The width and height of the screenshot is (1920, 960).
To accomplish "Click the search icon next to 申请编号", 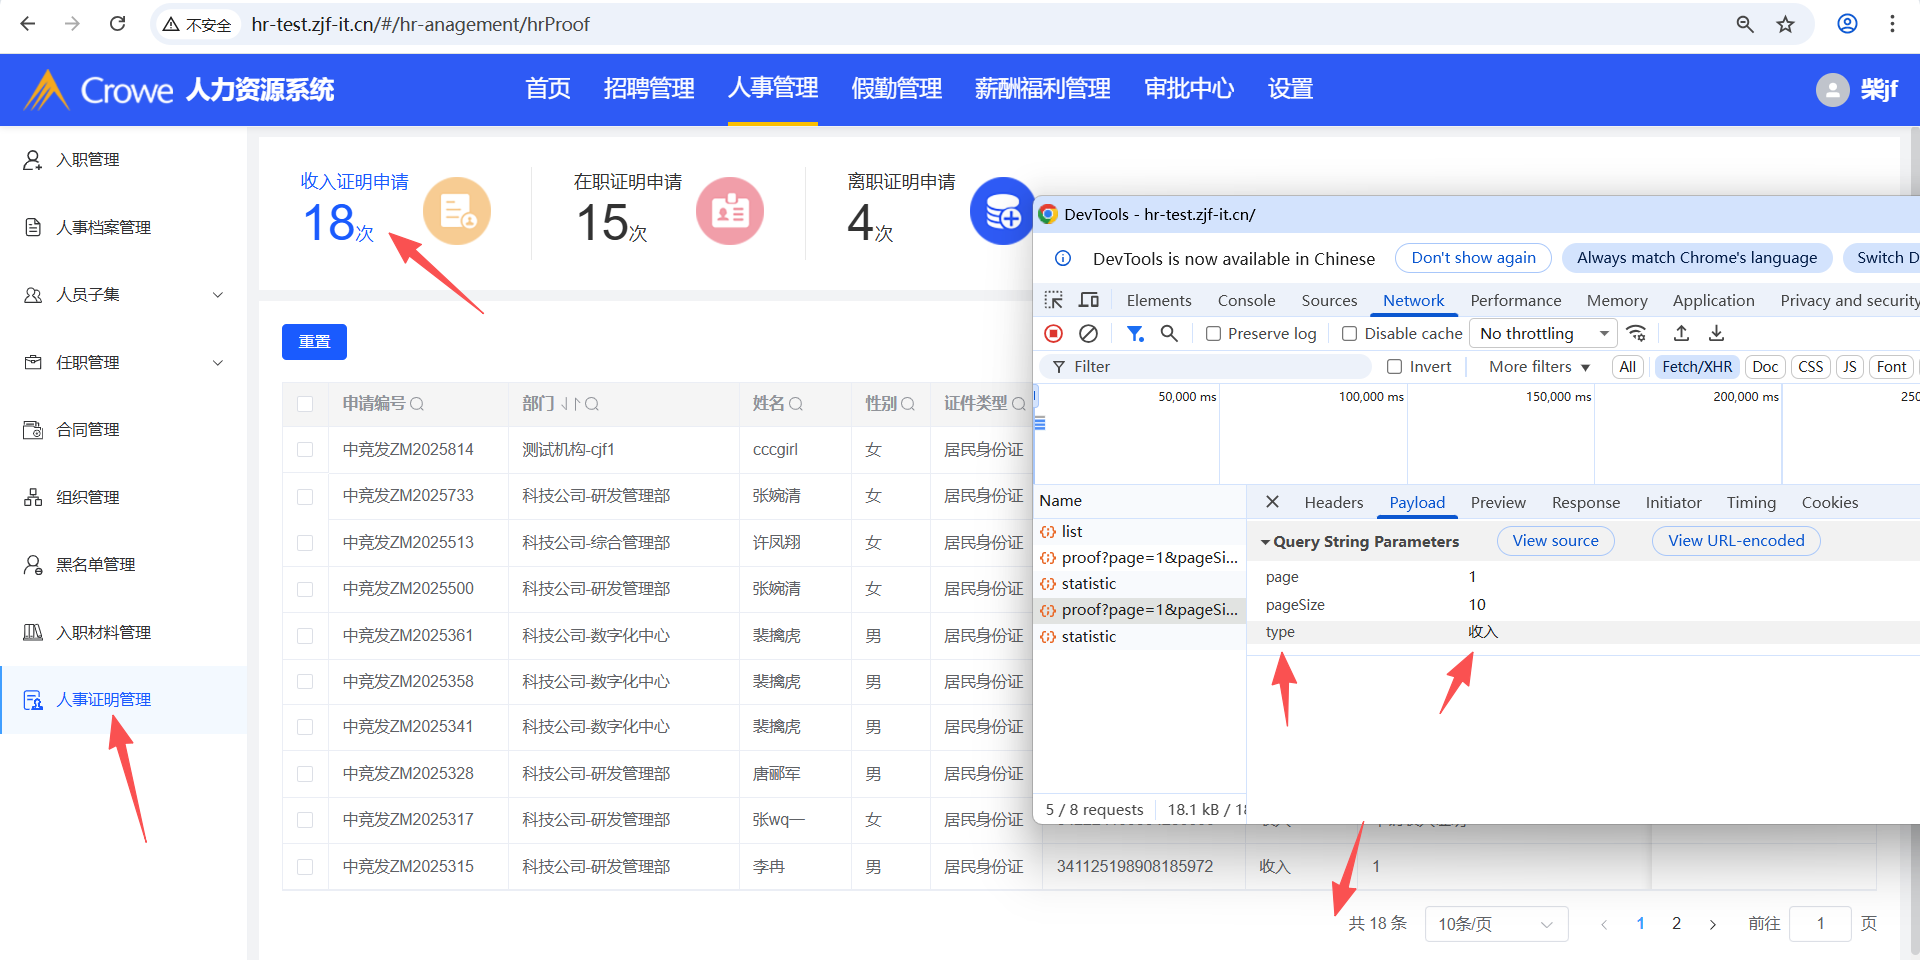I will pos(417,404).
